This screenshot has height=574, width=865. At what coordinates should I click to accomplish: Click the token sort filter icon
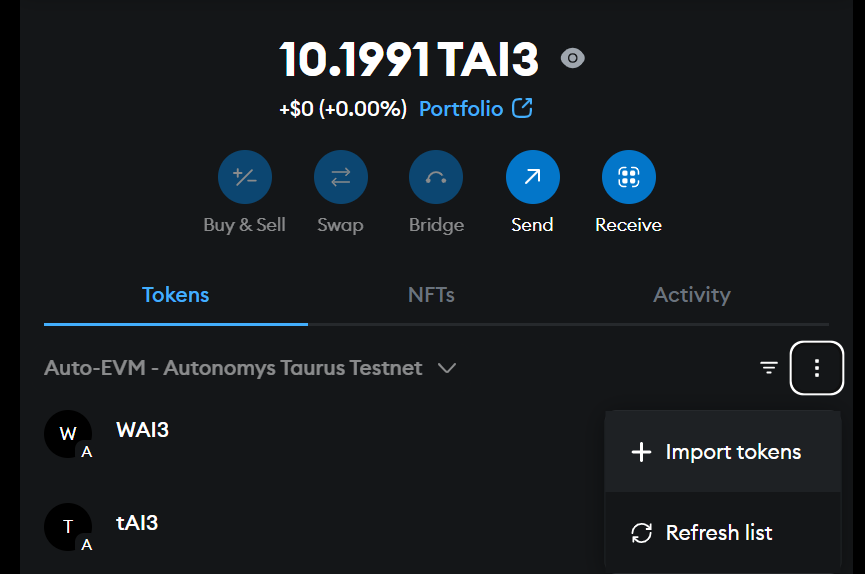[x=768, y=368]
